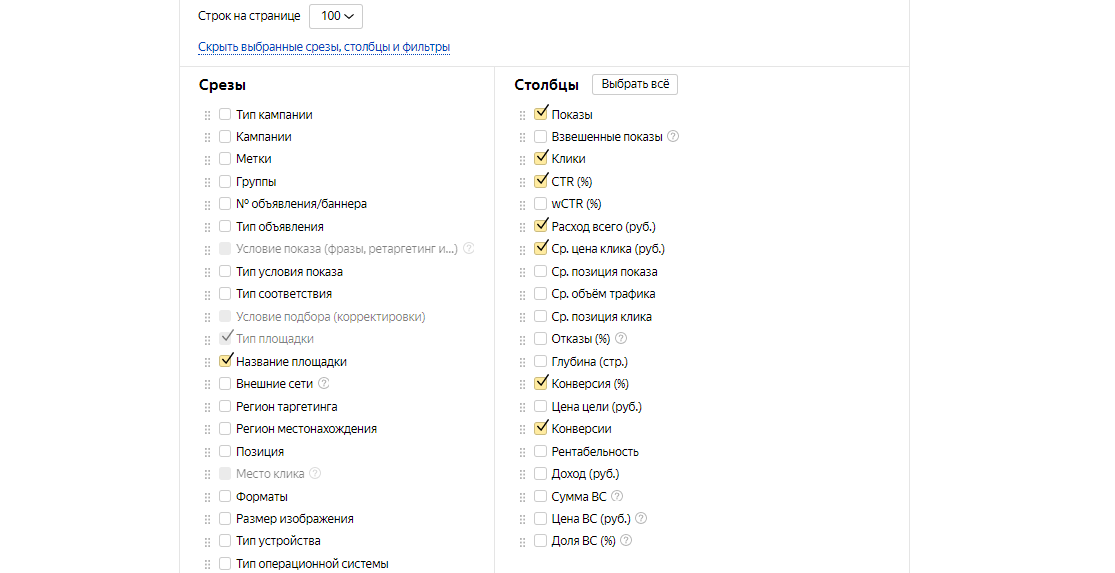Click the drag handle next to Тип кампании
The height and width of the screenshot is (573, 1115).
pyautogui.click(x=208, y=115)
